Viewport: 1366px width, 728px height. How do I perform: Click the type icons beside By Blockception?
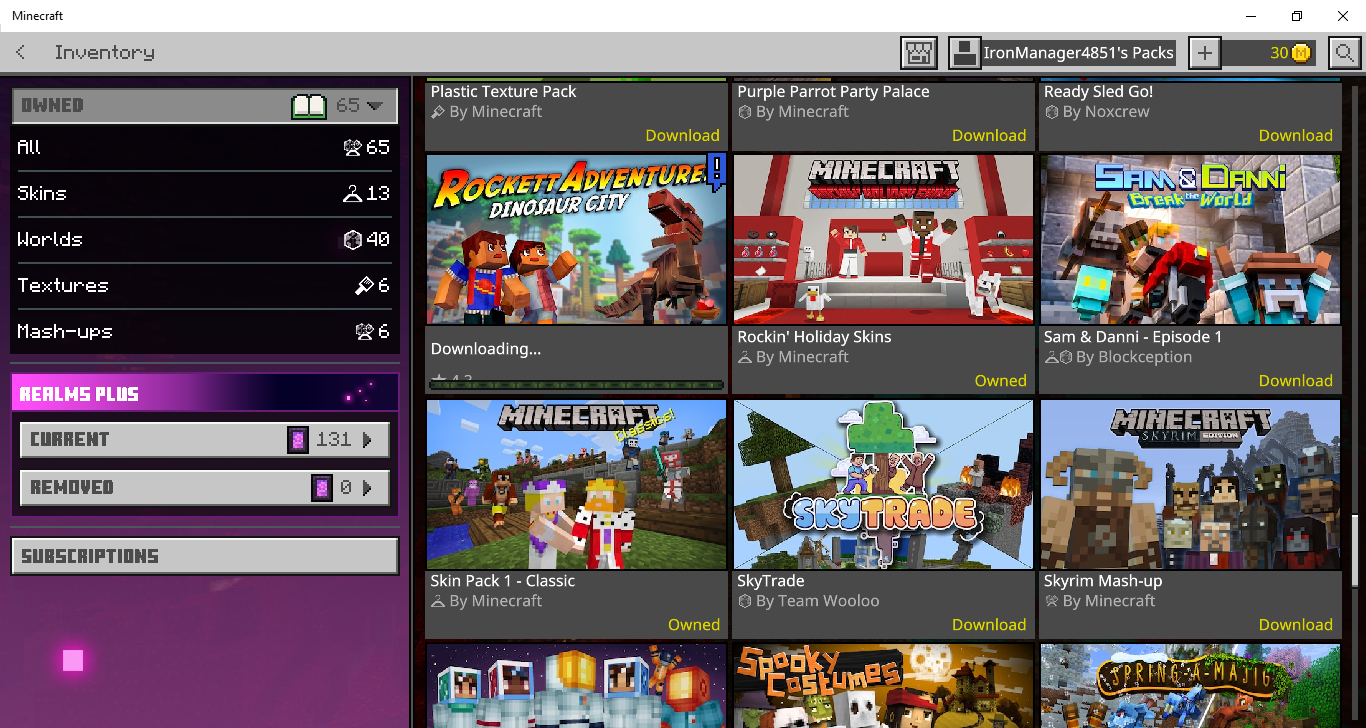(x=1058, y=357)
